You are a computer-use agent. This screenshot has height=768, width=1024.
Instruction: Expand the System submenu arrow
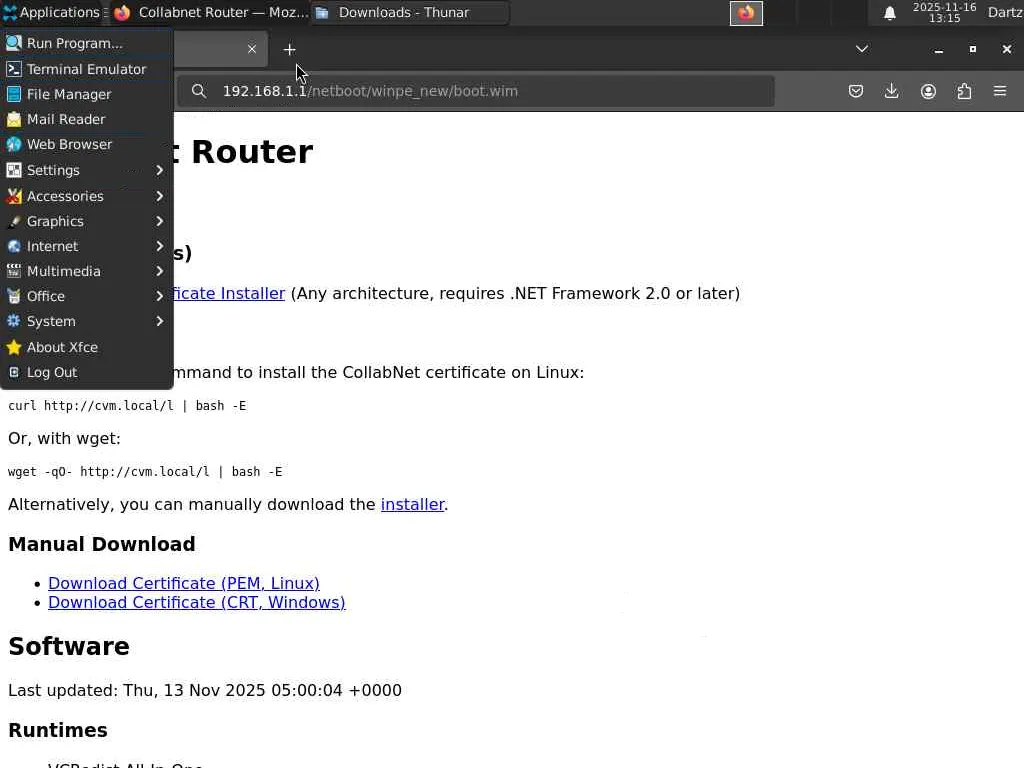(159, 321)
